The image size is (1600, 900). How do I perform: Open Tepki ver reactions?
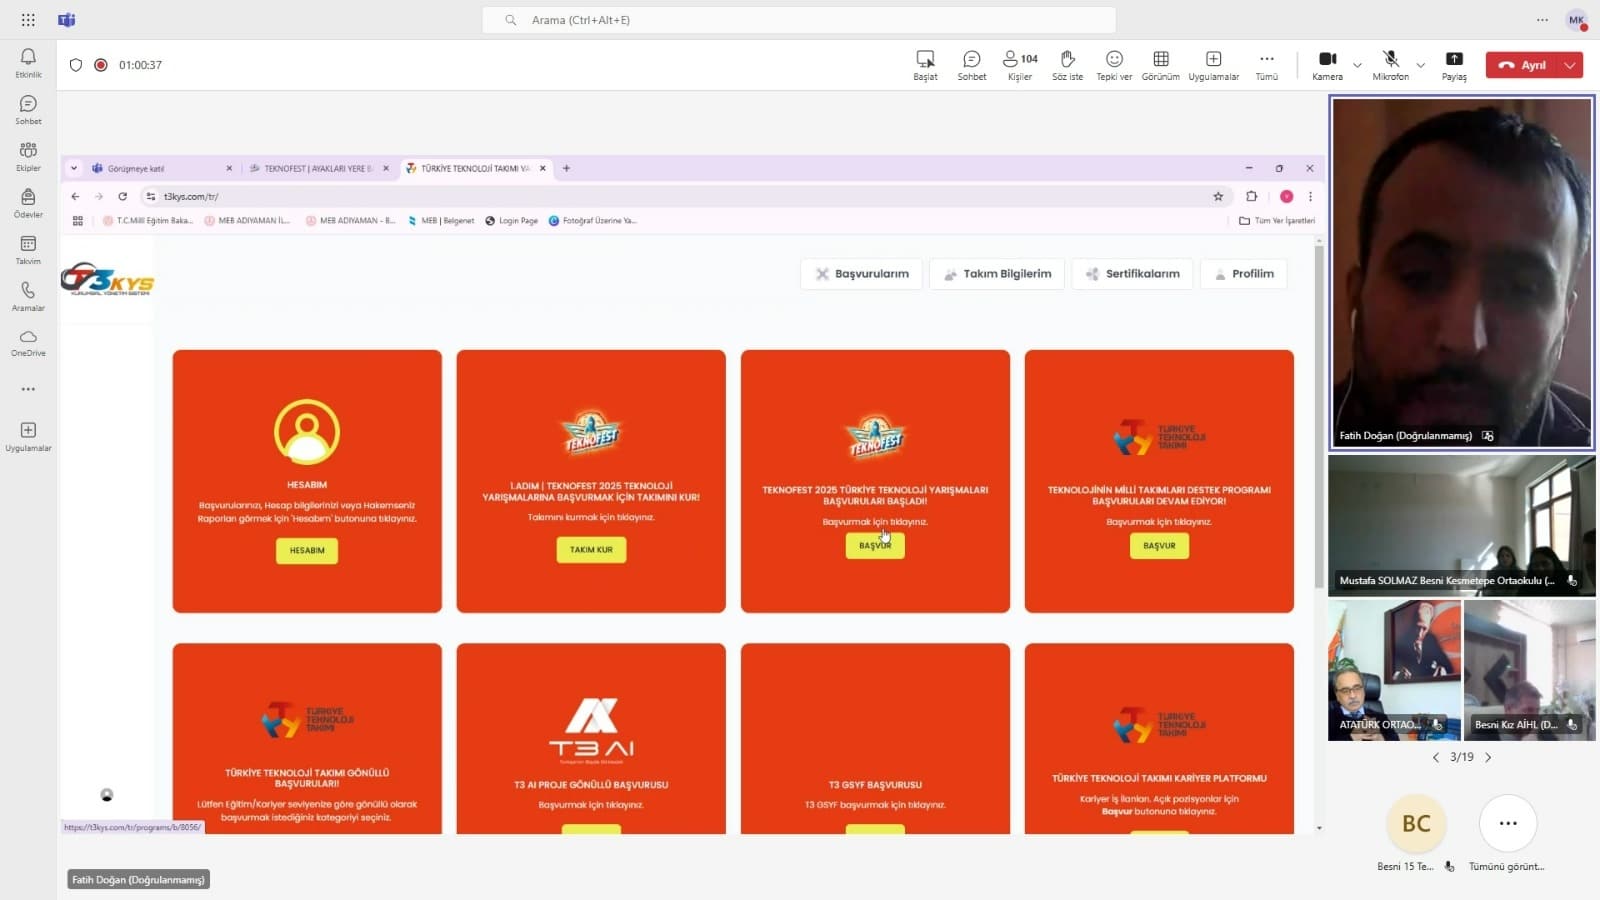click(1114, 65)
